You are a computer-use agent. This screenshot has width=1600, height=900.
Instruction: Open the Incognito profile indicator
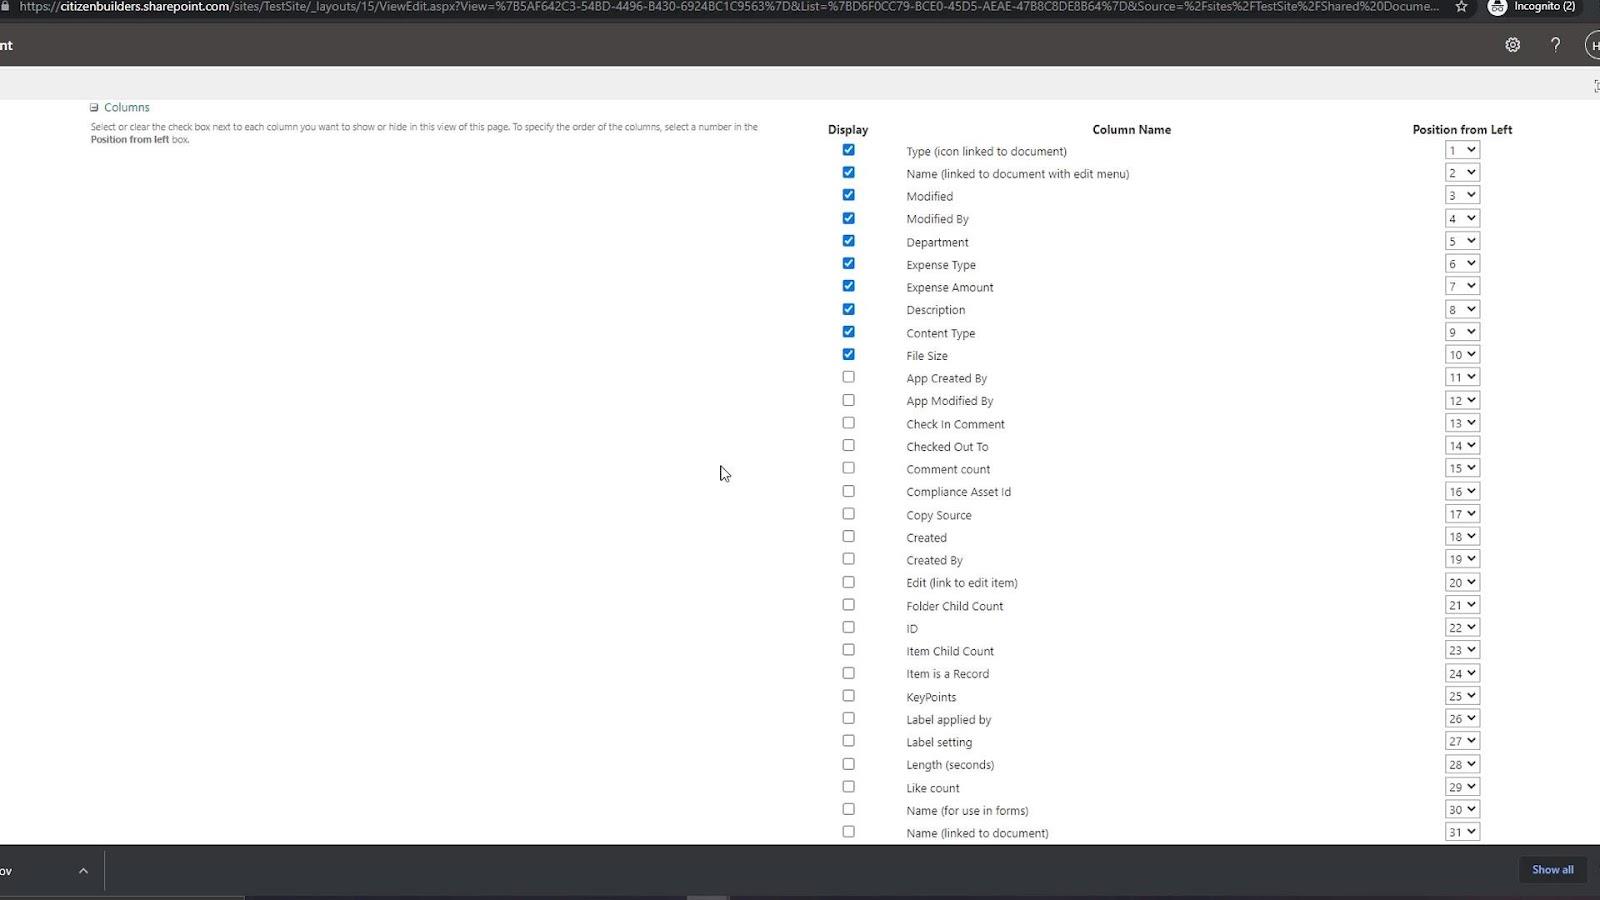pyautogui.click(x=1533, y=7)
